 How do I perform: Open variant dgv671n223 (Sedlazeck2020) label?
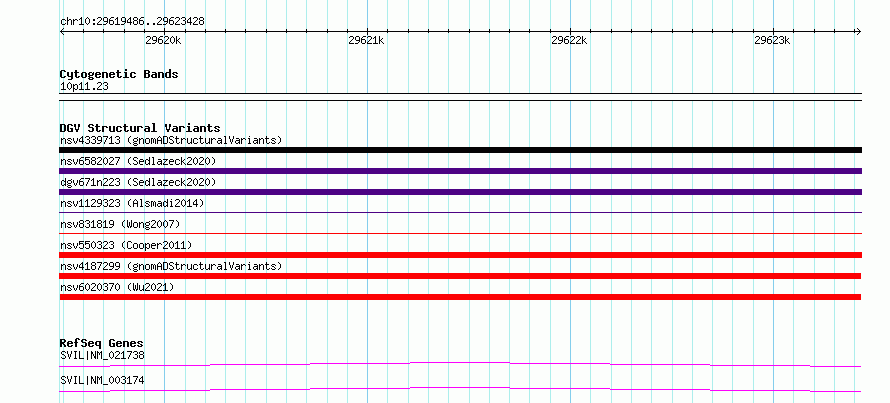point(138,182)
